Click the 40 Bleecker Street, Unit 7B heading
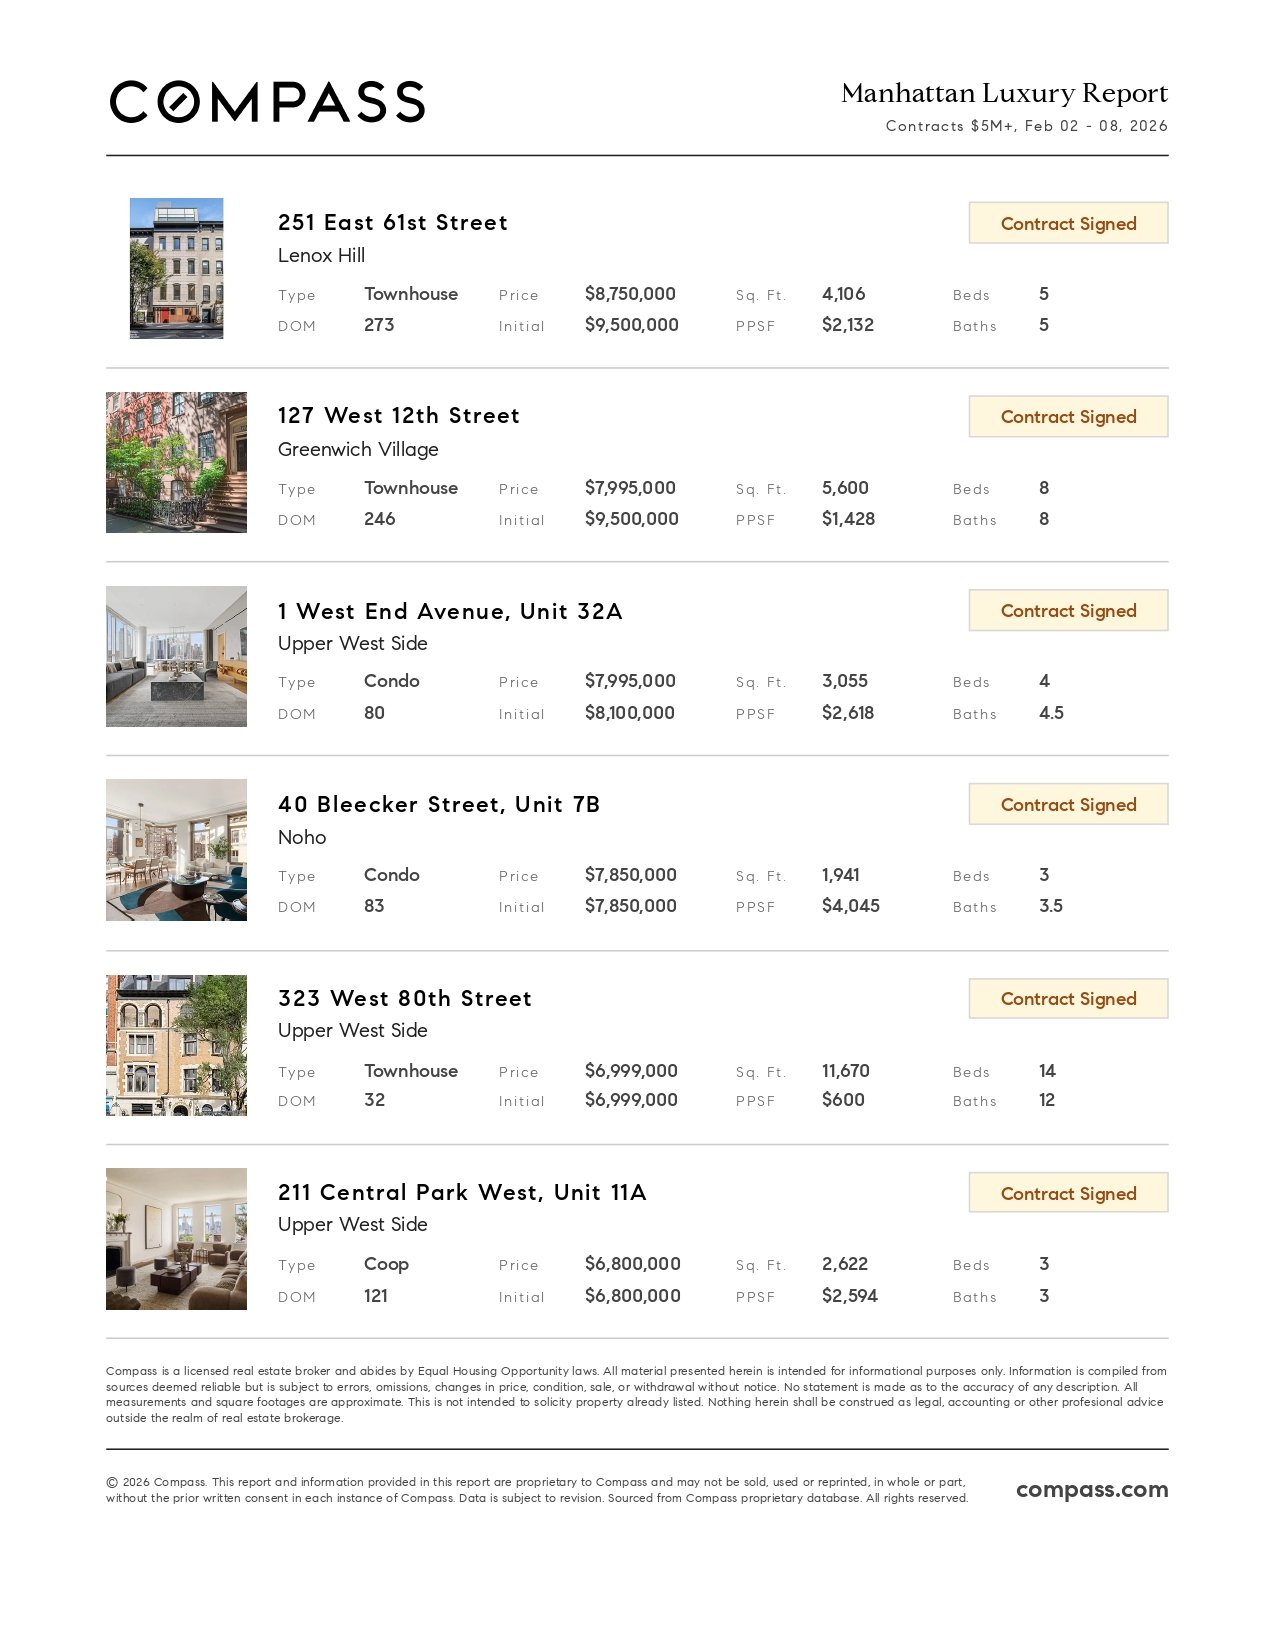1275x1650 pixels. coord(439,805)
